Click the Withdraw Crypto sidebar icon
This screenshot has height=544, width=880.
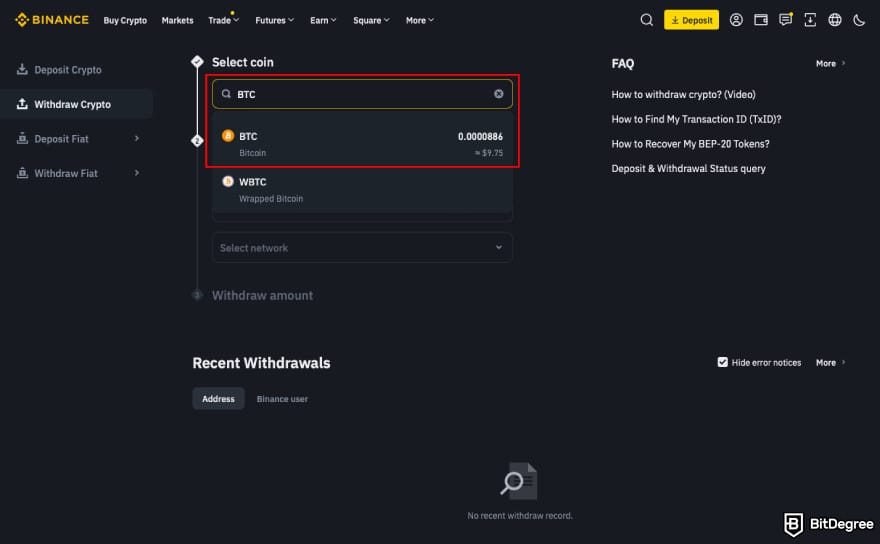pyautogui.click(x=22, y=104)
